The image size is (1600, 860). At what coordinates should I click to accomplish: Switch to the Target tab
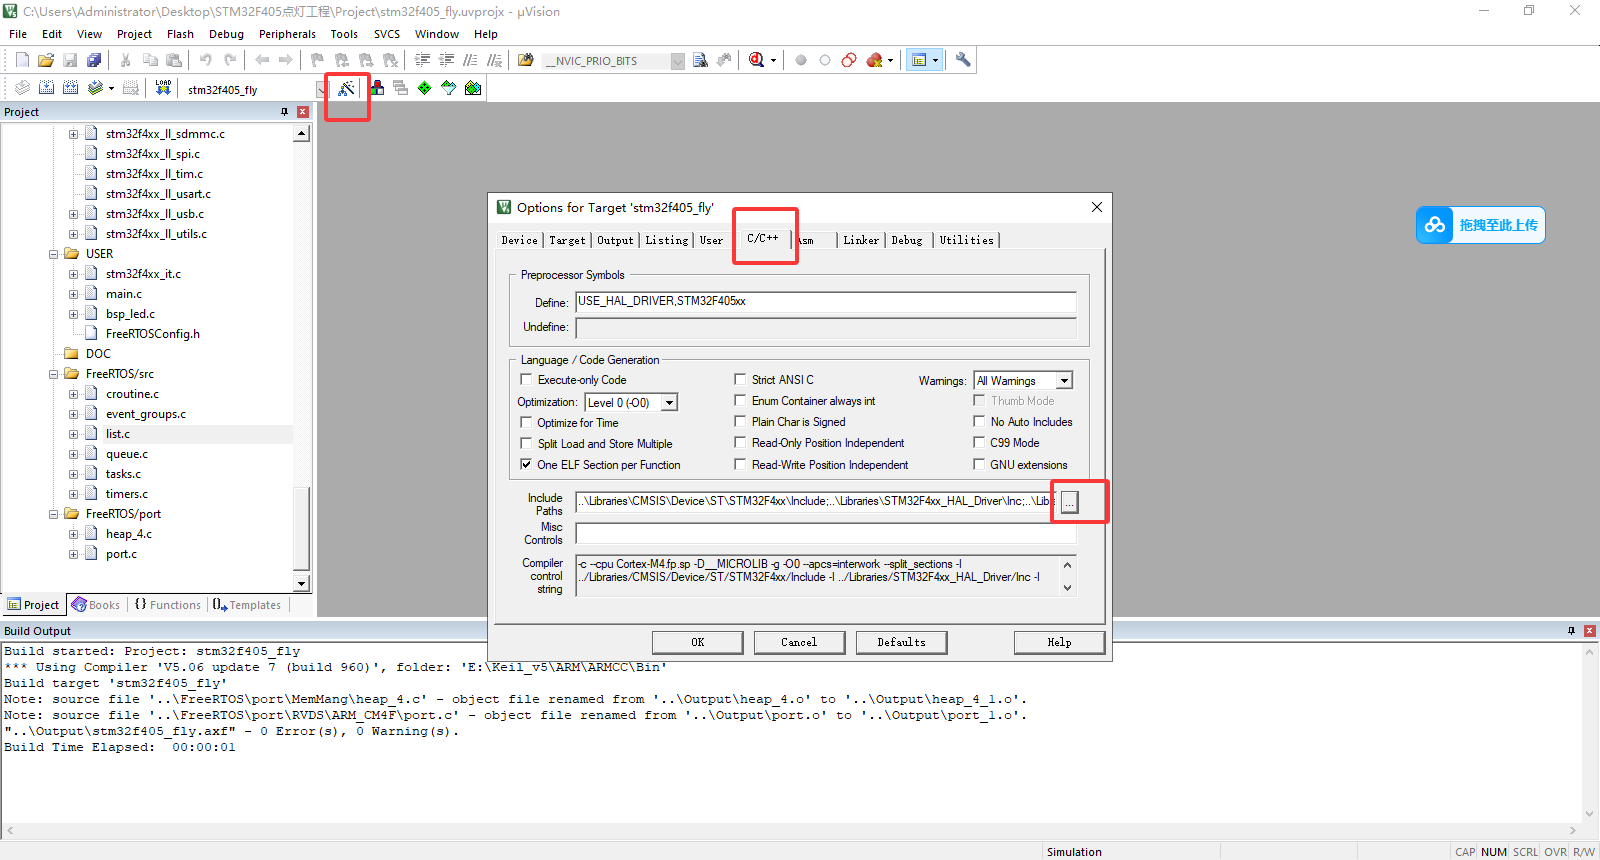click(567, 240)
